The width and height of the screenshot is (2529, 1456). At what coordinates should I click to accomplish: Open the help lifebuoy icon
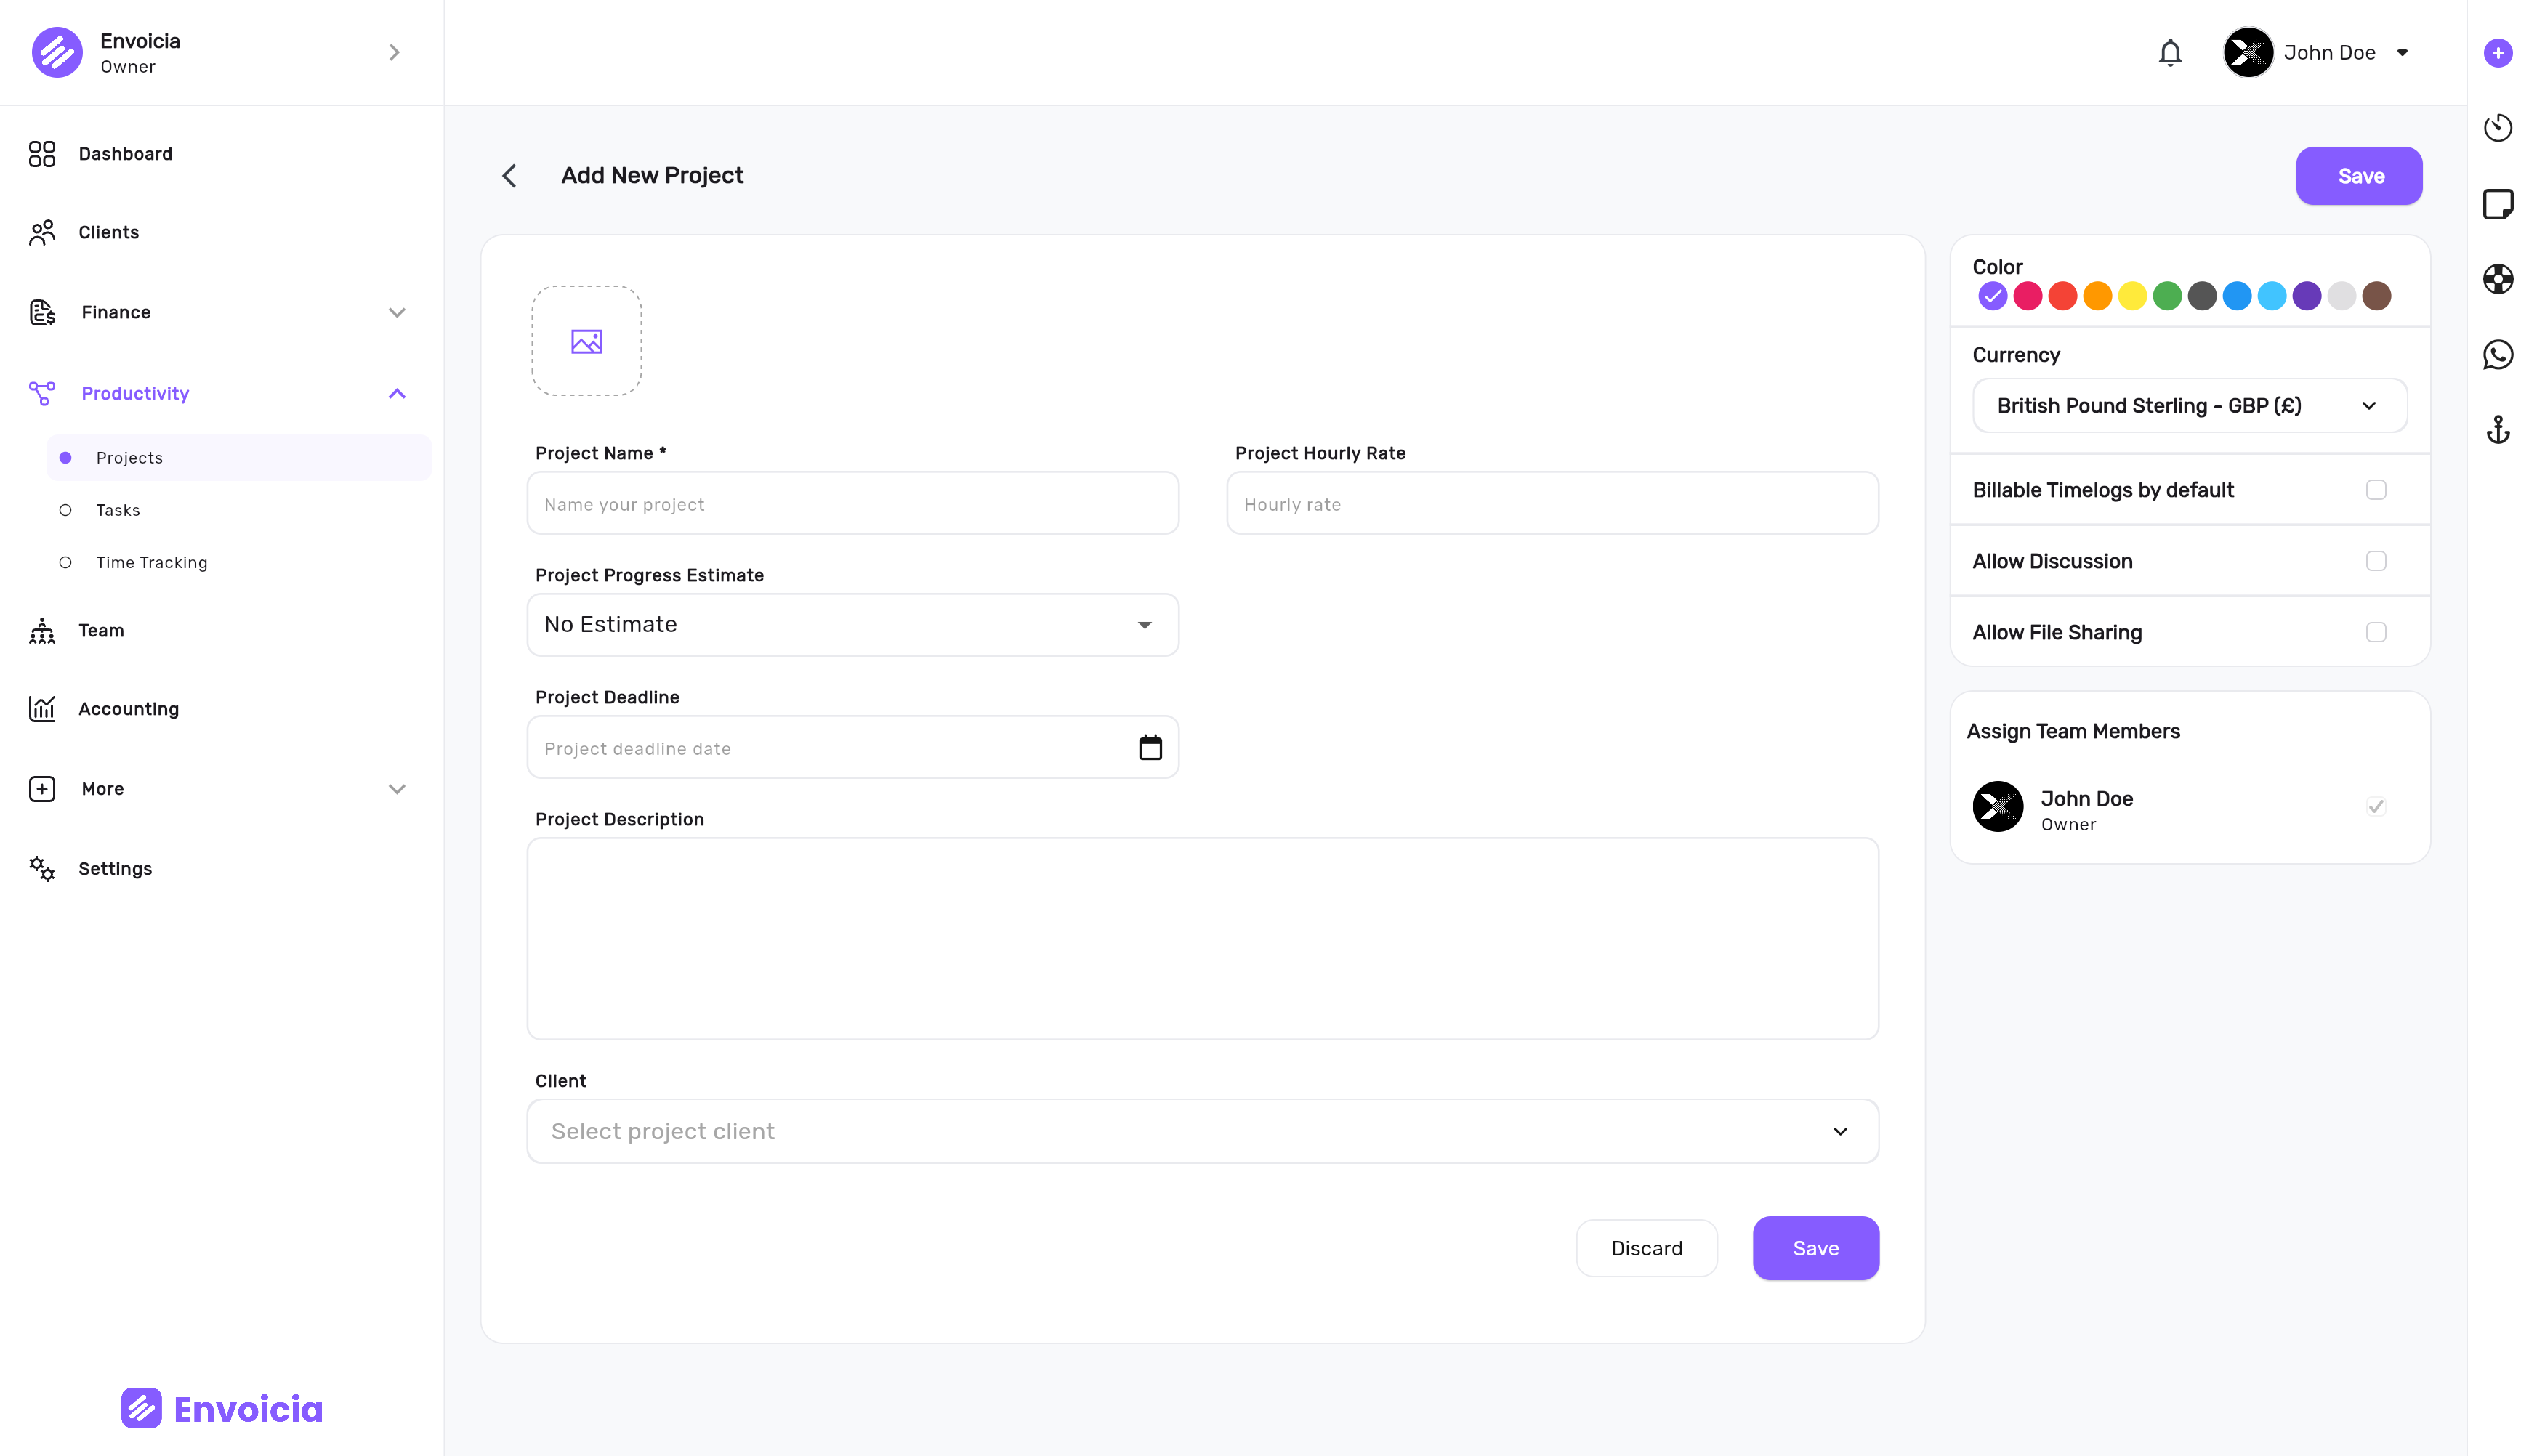(x=2497, y=279)
